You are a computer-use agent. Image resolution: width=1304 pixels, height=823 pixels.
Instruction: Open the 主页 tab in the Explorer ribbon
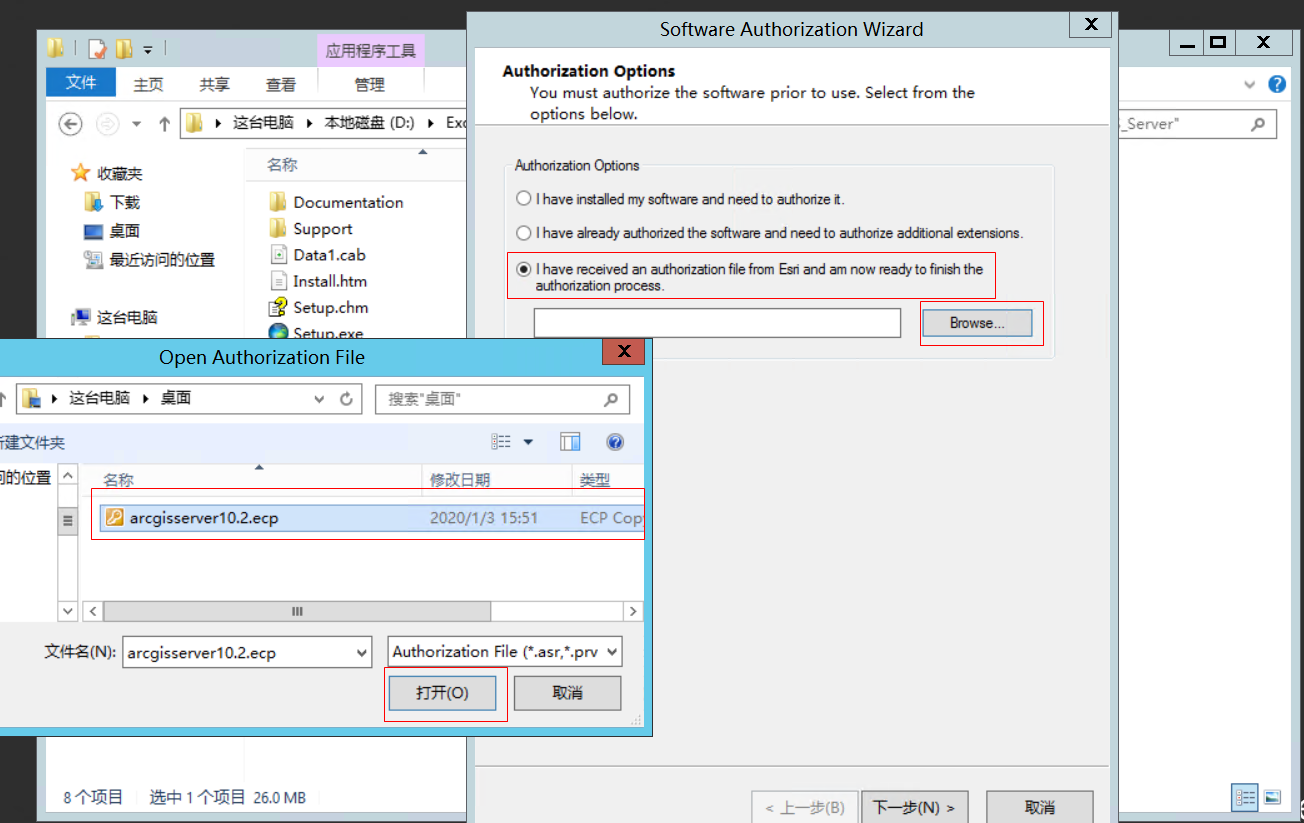tap(149, 85)
